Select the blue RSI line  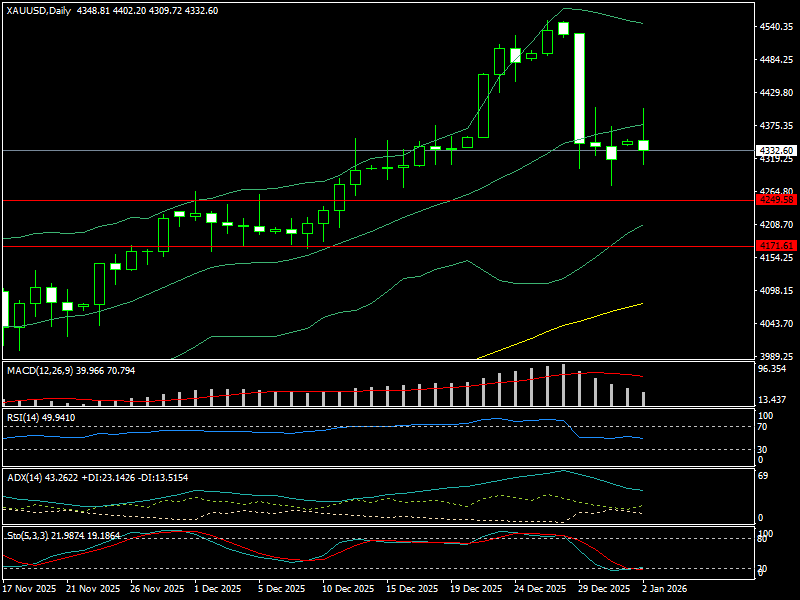(300, 431)
